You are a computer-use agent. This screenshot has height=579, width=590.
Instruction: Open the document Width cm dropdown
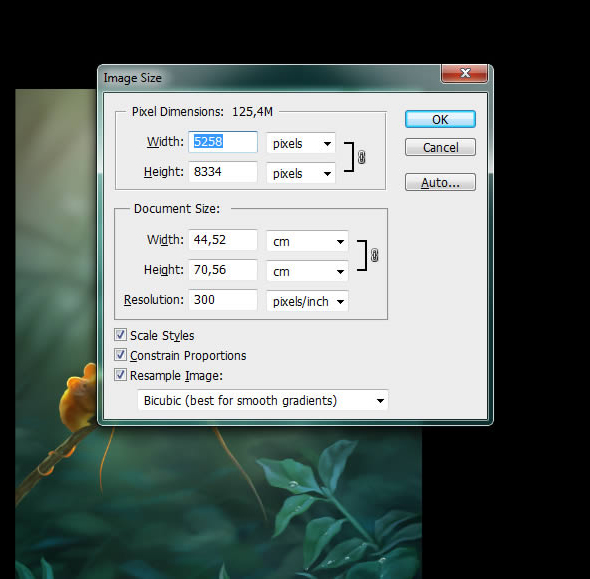coord(307,241)
